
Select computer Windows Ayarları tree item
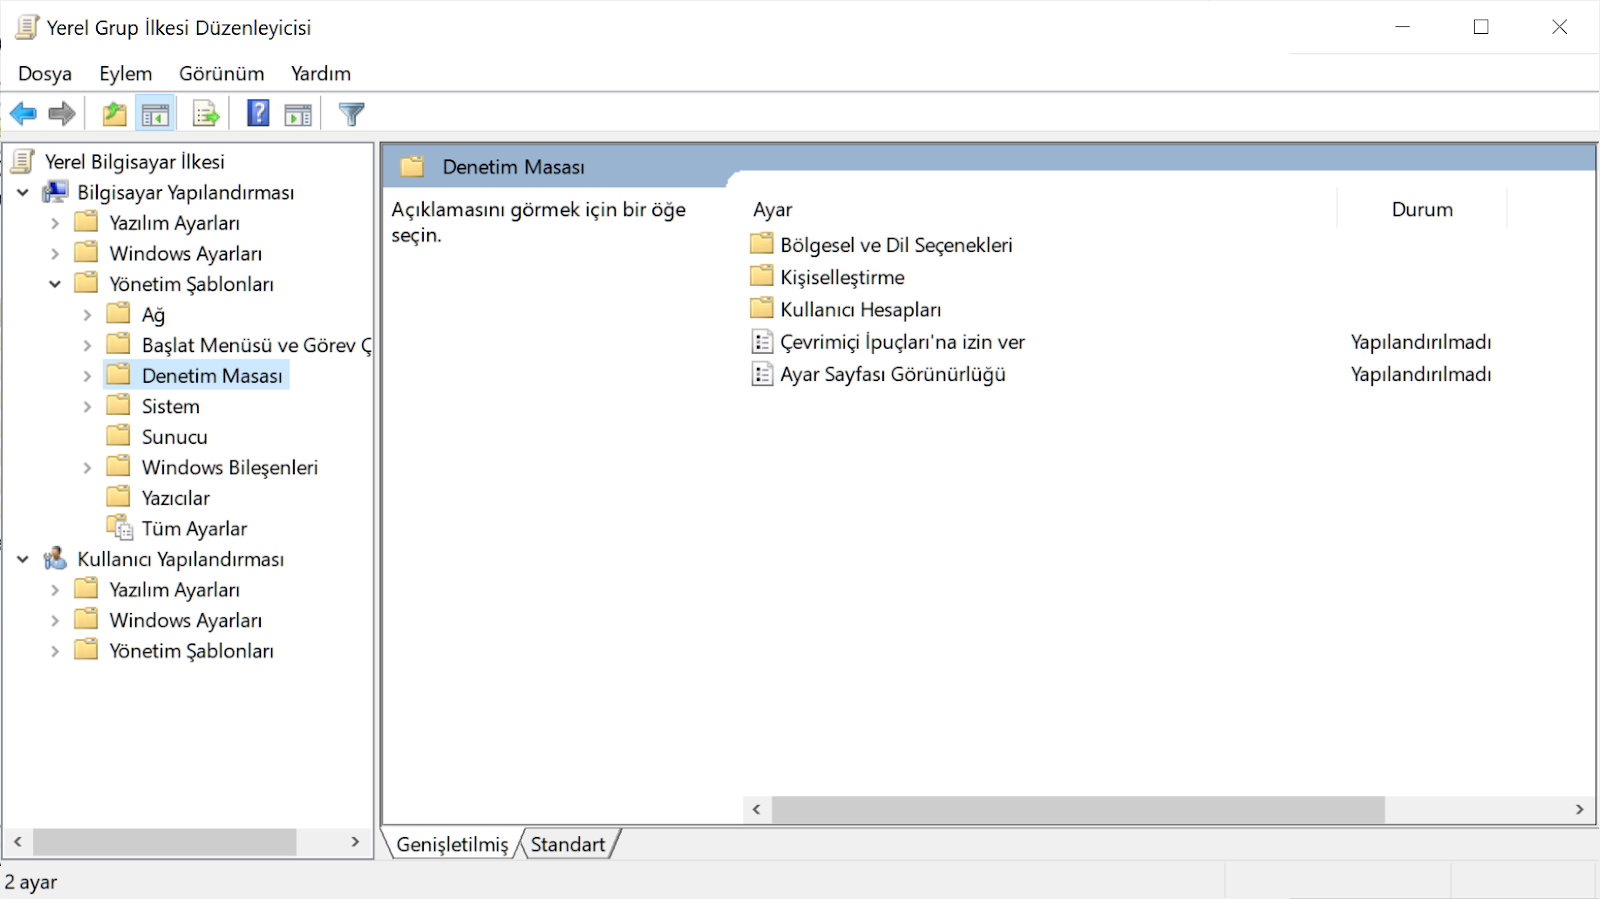click(x=186, y=254)
